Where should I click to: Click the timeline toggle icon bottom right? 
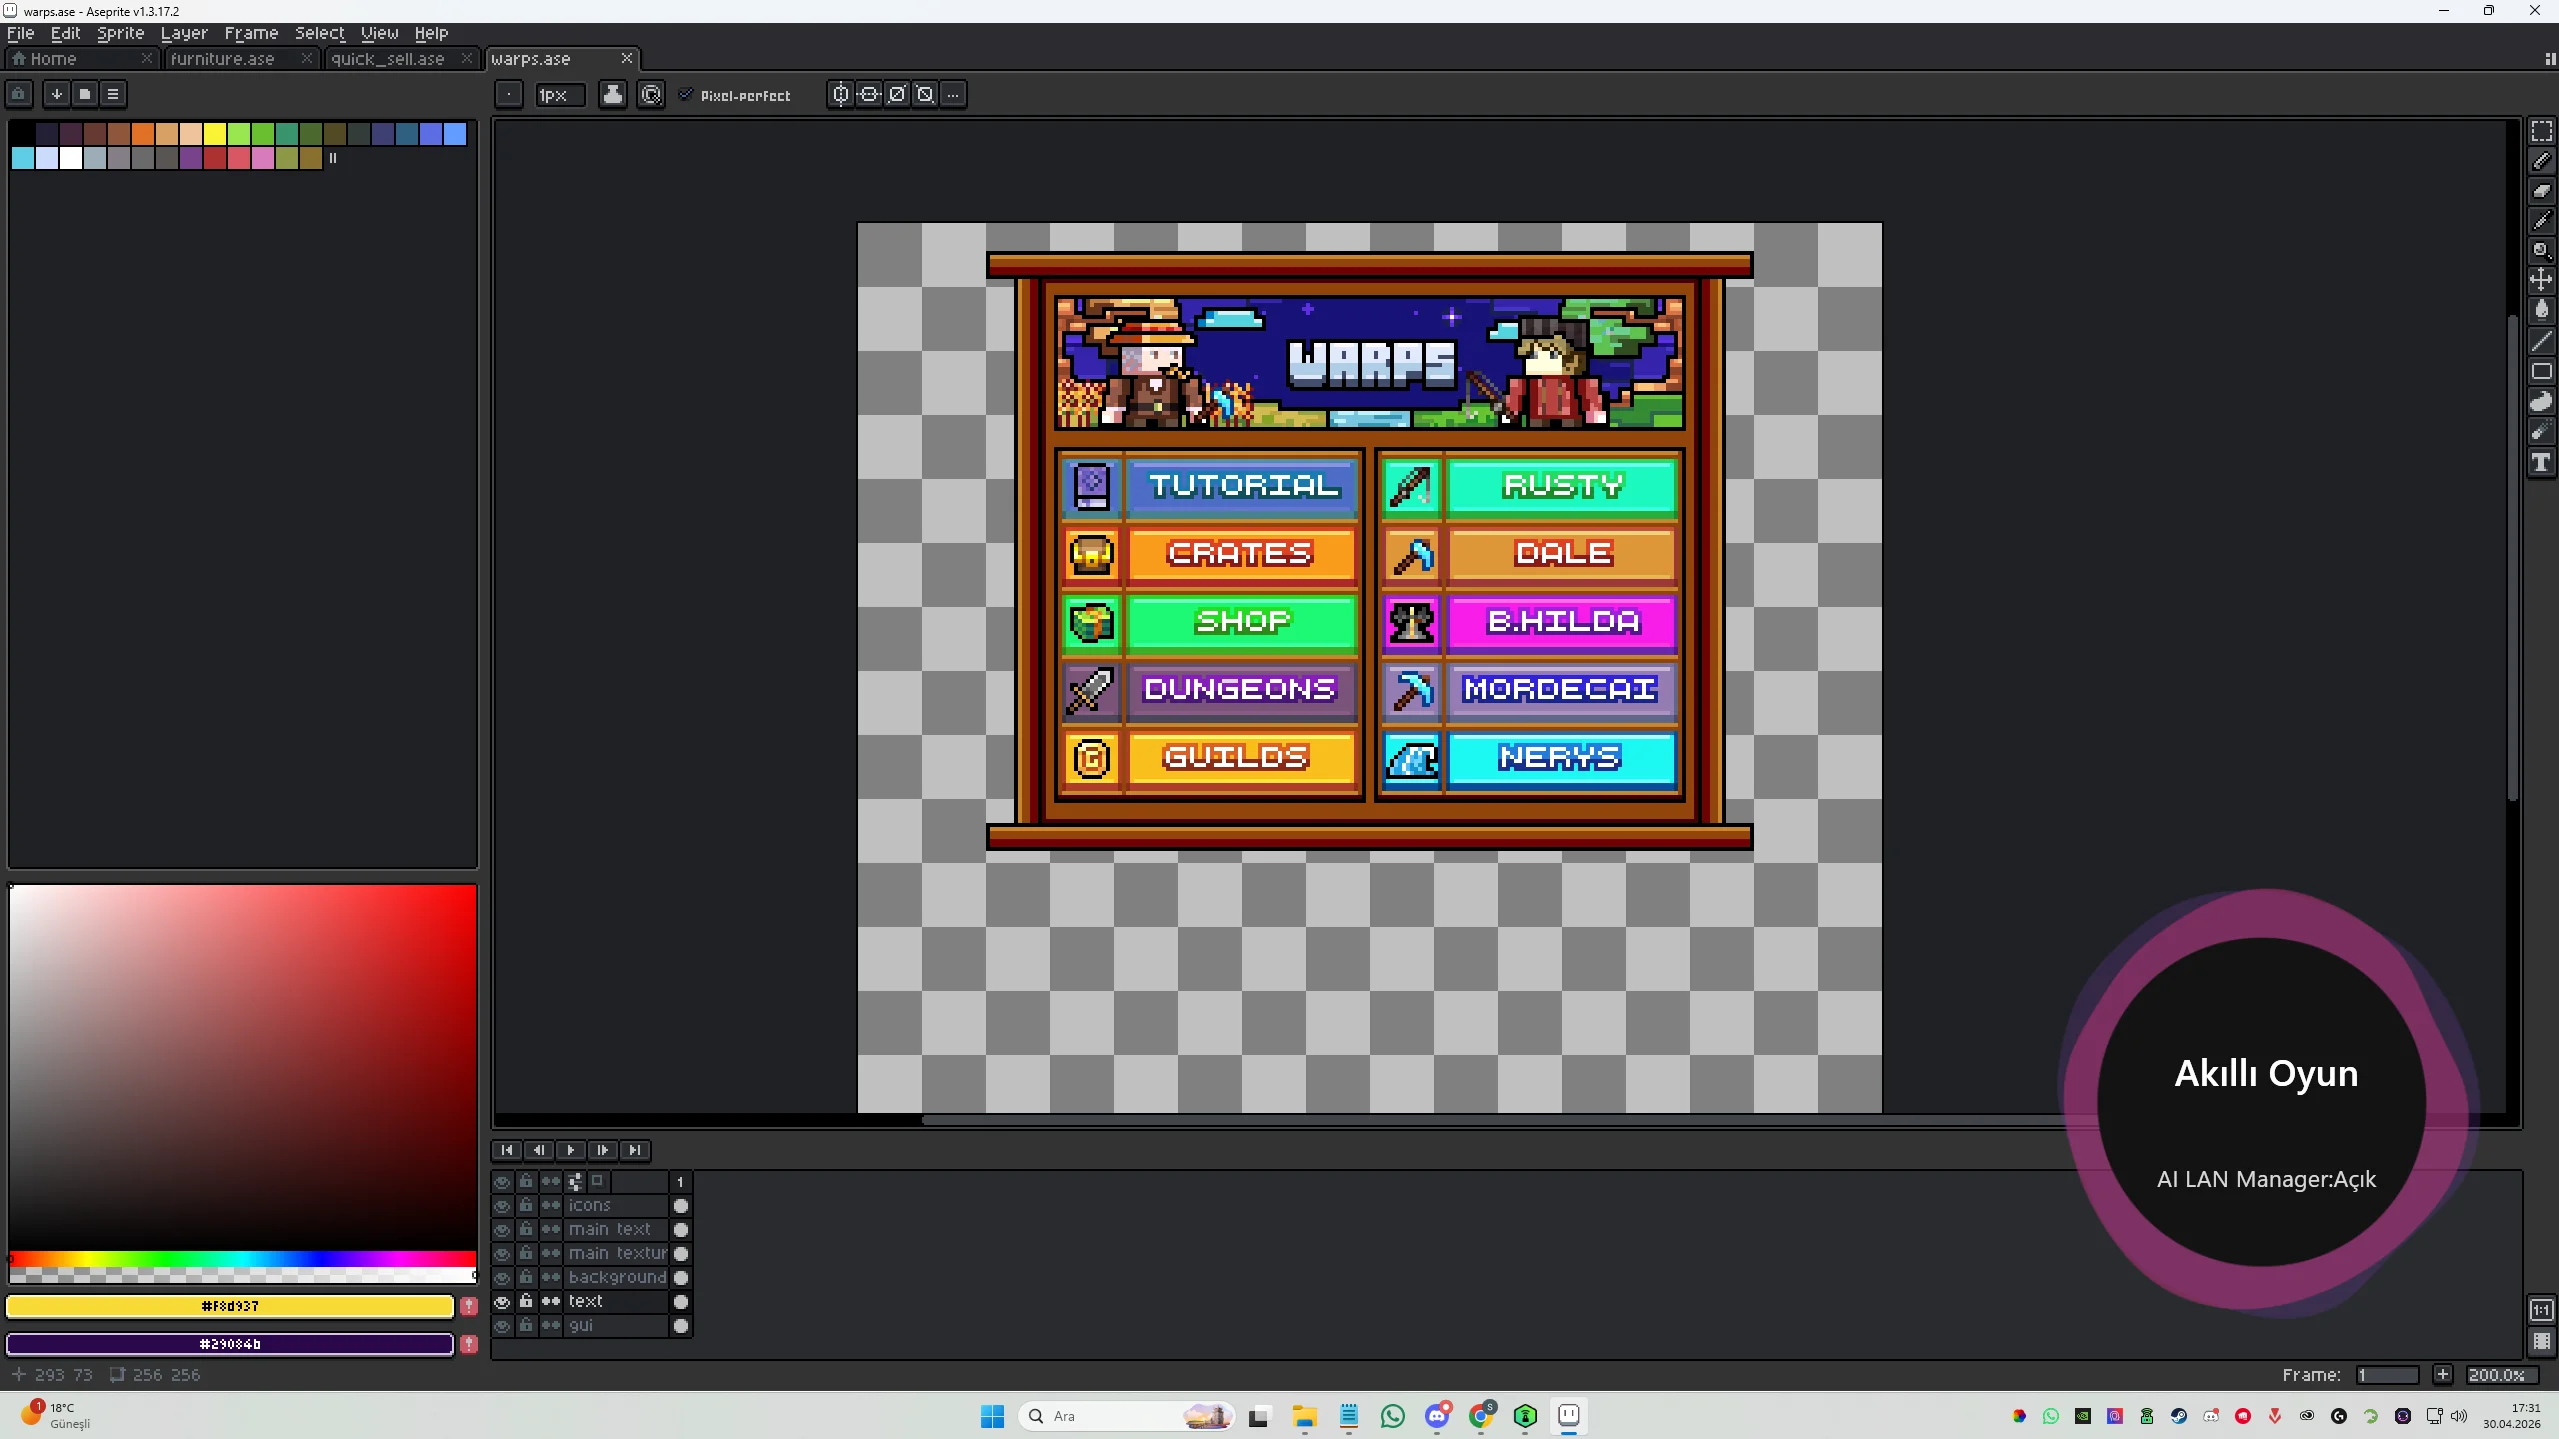coord(2541,1342)
